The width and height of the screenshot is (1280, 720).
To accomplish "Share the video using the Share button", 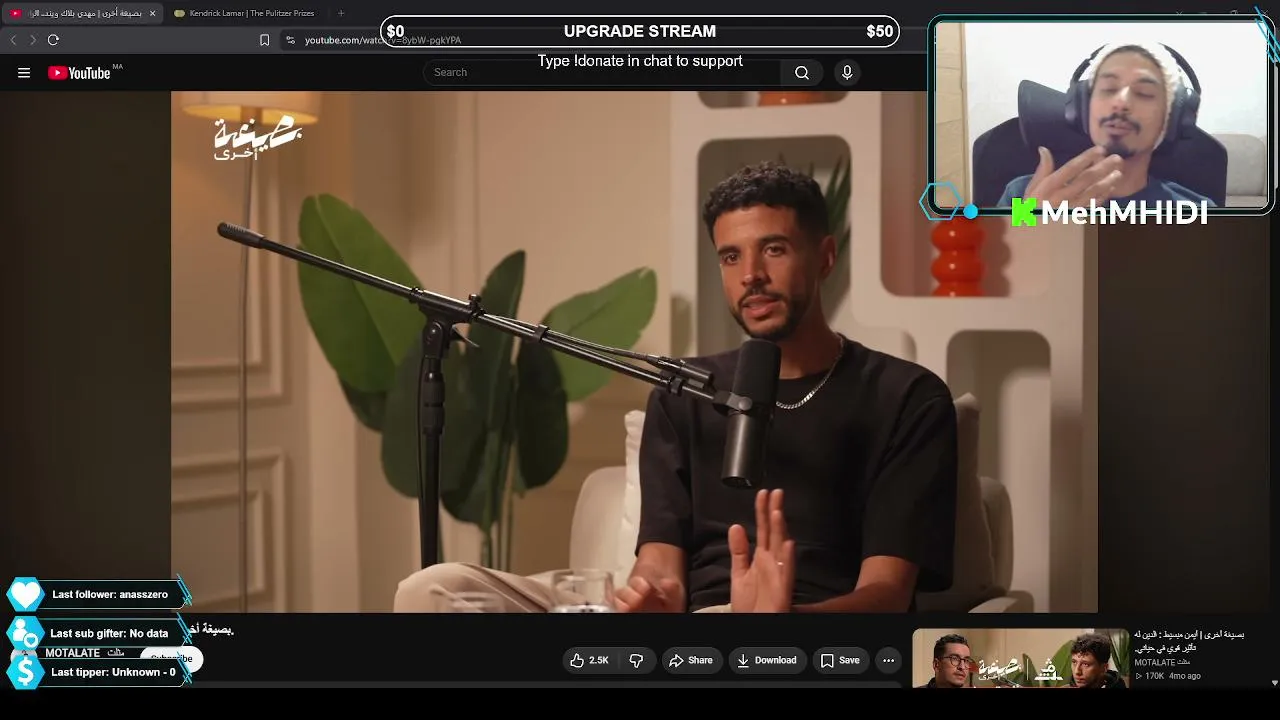I will tap(691, 660).
